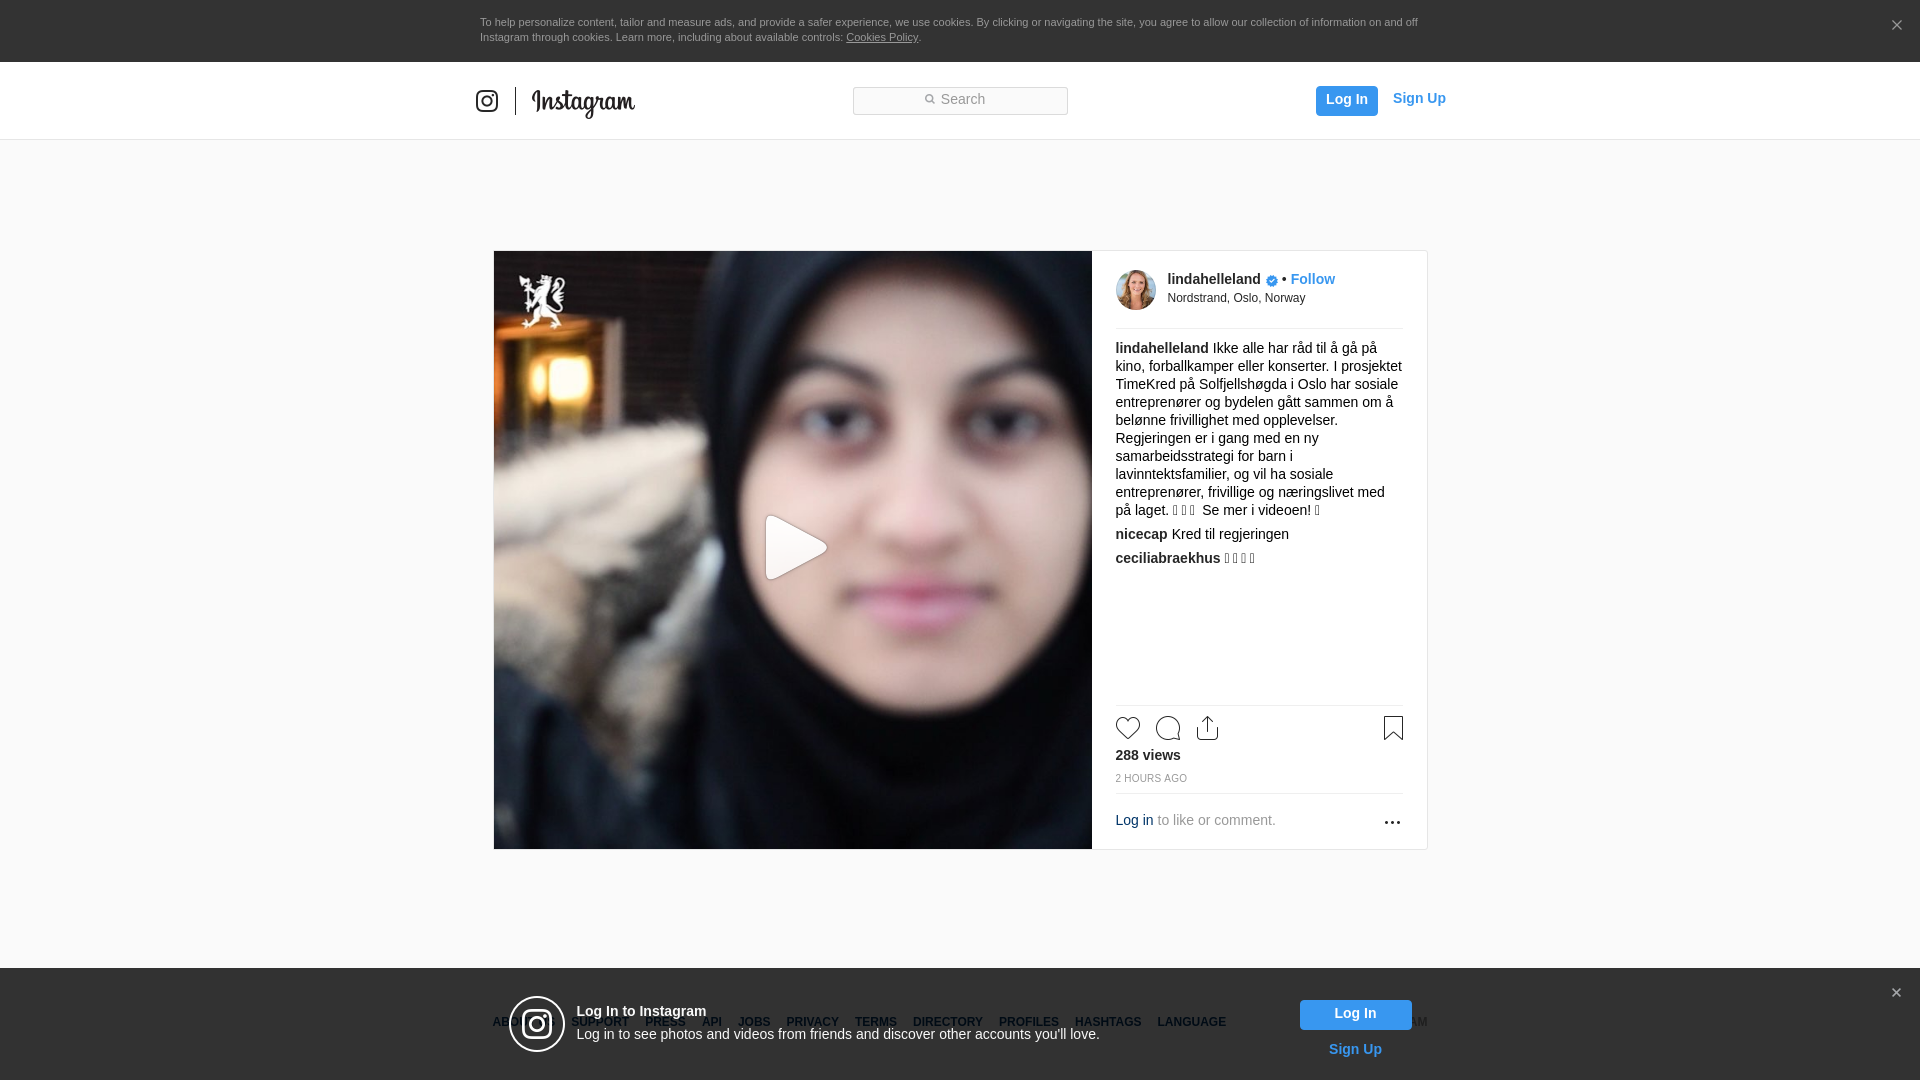Focus the Search input field
This screenshot has width=1920, height=1080.
pos(960,101)
